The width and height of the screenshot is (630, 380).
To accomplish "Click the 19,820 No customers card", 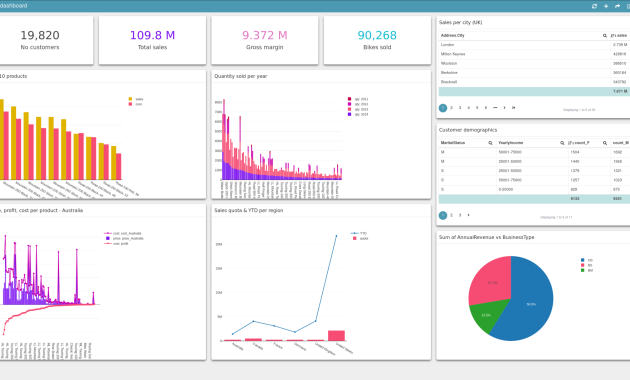I will point(46,40).
